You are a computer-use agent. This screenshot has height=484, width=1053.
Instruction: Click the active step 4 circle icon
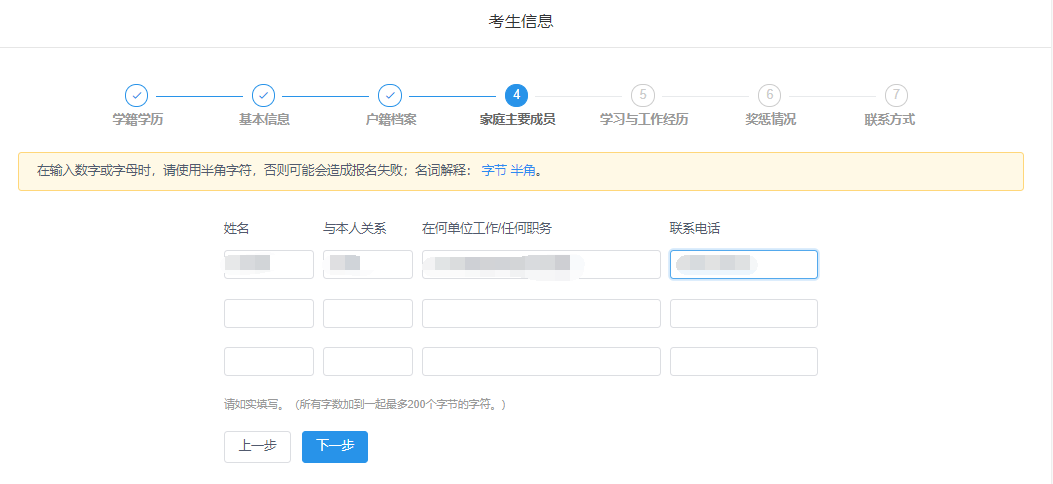point(516,95)
